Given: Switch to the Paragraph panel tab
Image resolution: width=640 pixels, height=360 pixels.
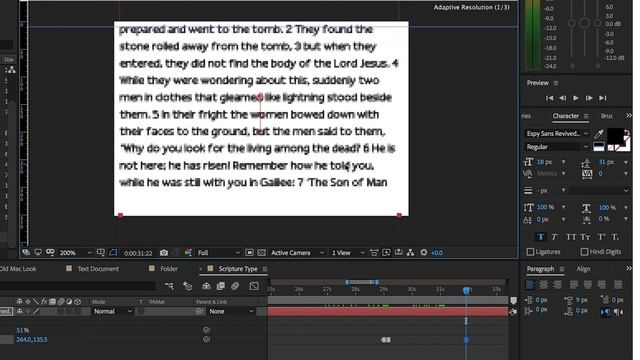Looking at the screenshot, I should click(540, 269).
